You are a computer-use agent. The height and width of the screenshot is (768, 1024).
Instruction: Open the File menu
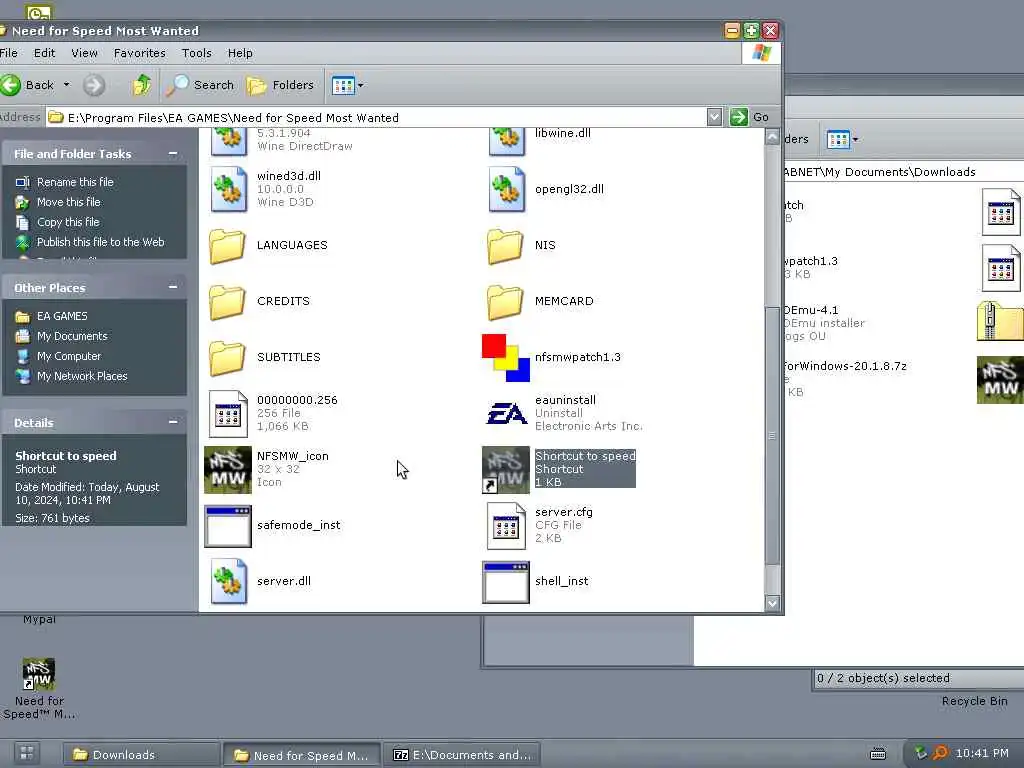[9, 53]
